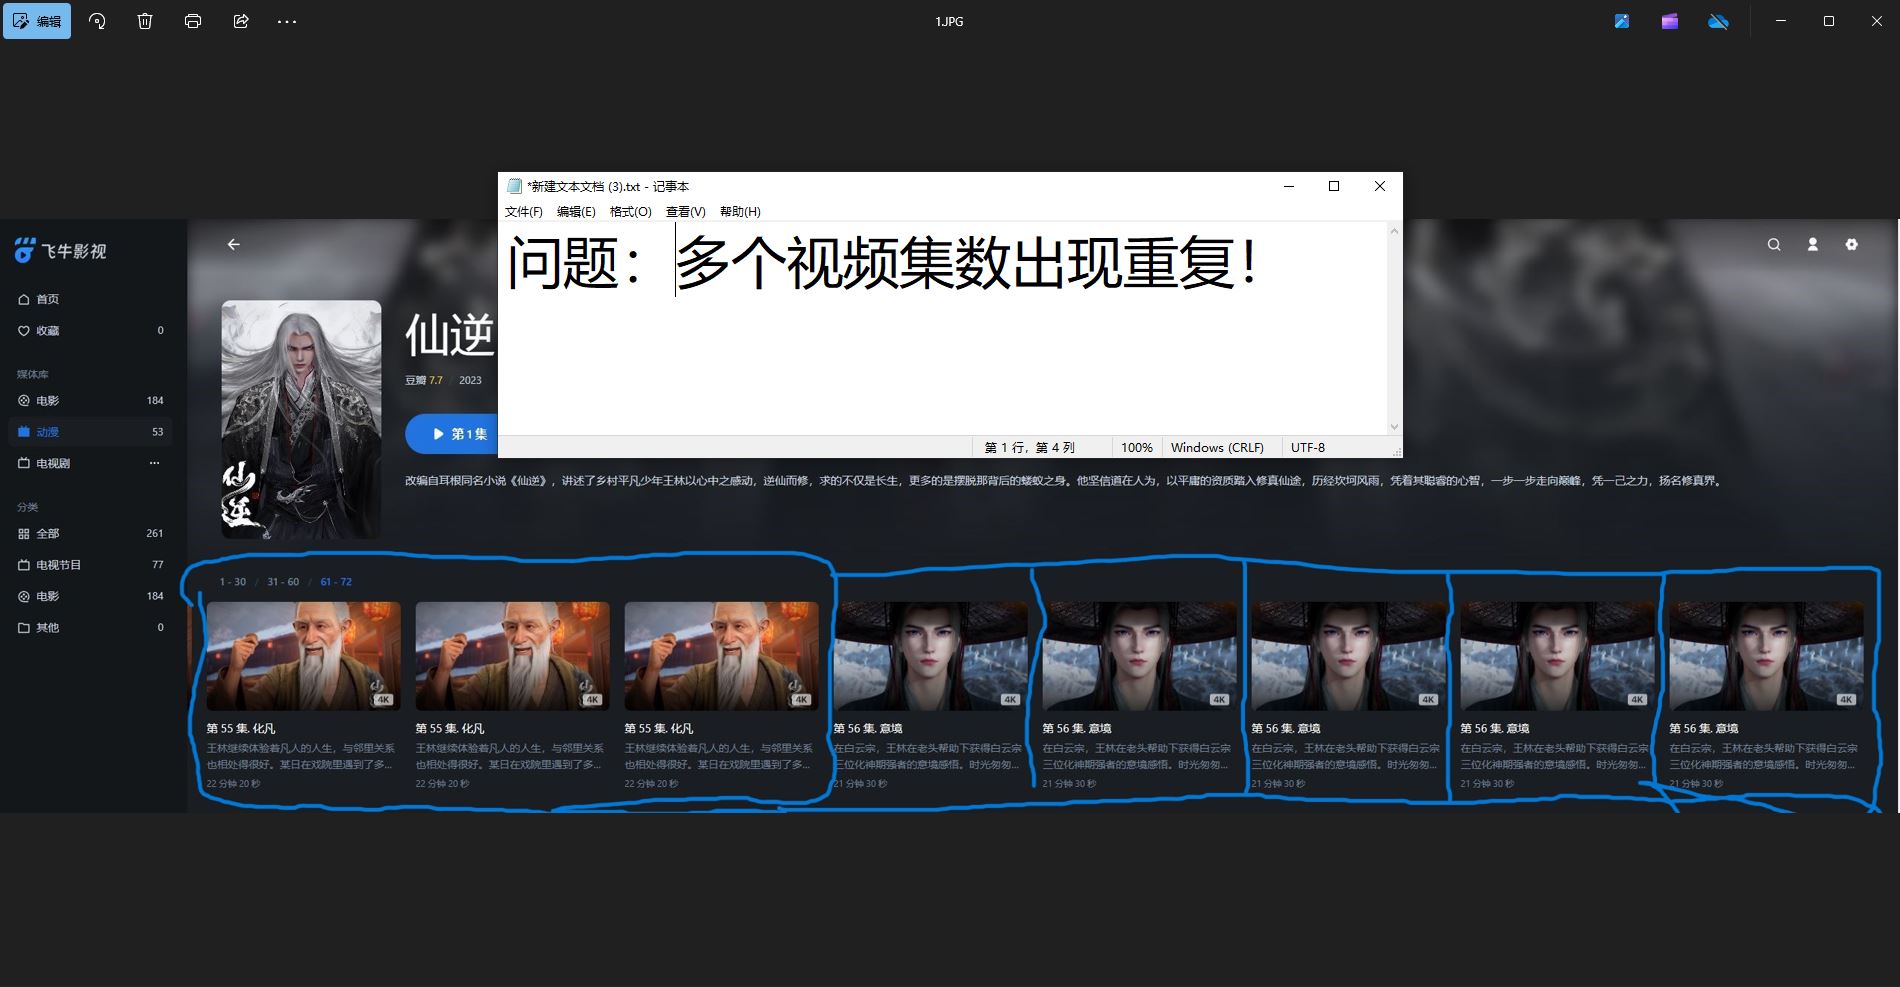This screenshot has height=987, width=1900.
Task: Open search via magnifier icon in 飞牛影视
Action: (1774, 244)
